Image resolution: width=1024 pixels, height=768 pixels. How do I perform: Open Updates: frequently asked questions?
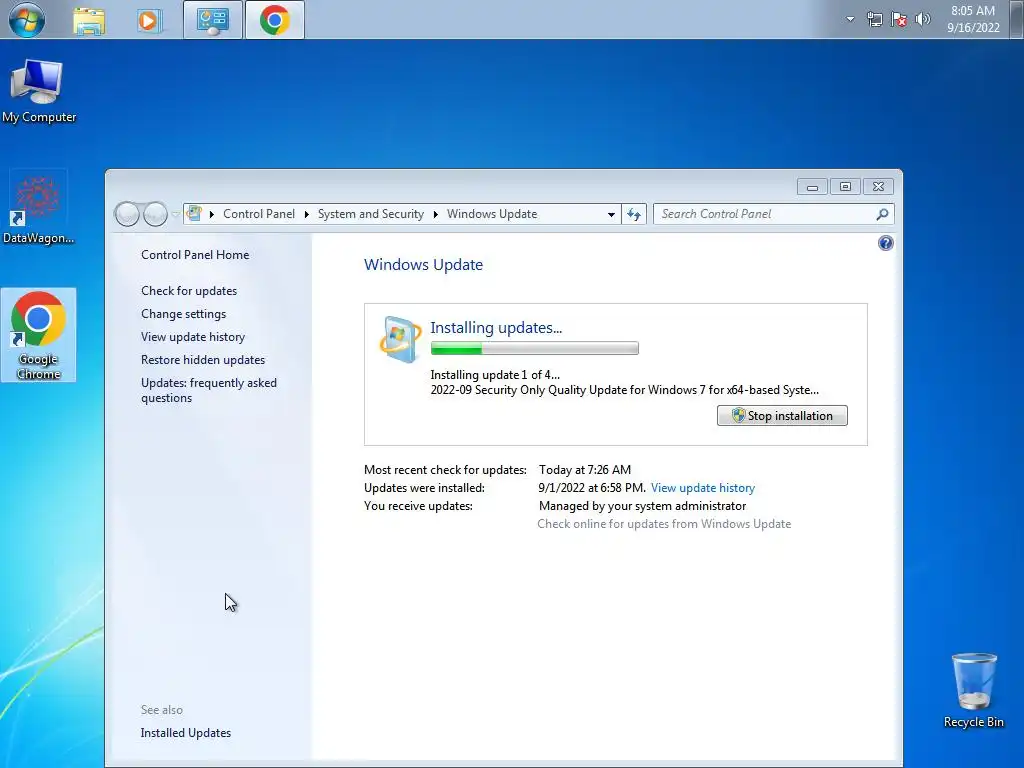point(208,391)
